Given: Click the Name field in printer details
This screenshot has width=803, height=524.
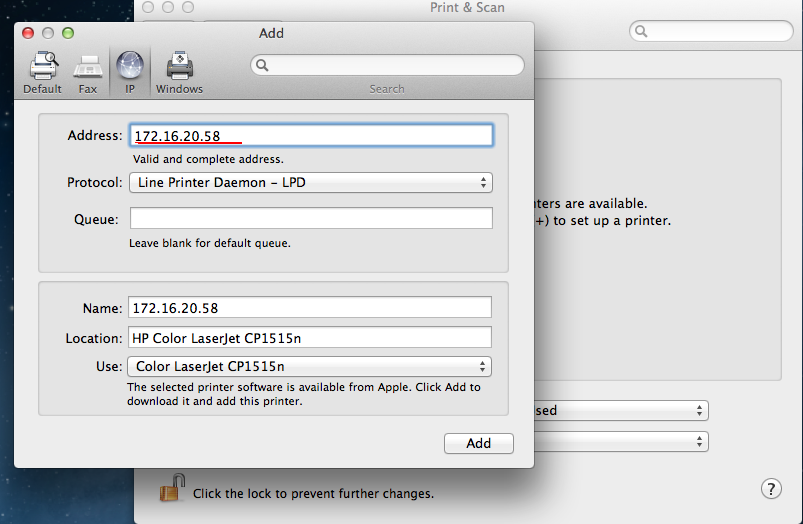Looking at the screenshot, I should (x=310, y=308).
